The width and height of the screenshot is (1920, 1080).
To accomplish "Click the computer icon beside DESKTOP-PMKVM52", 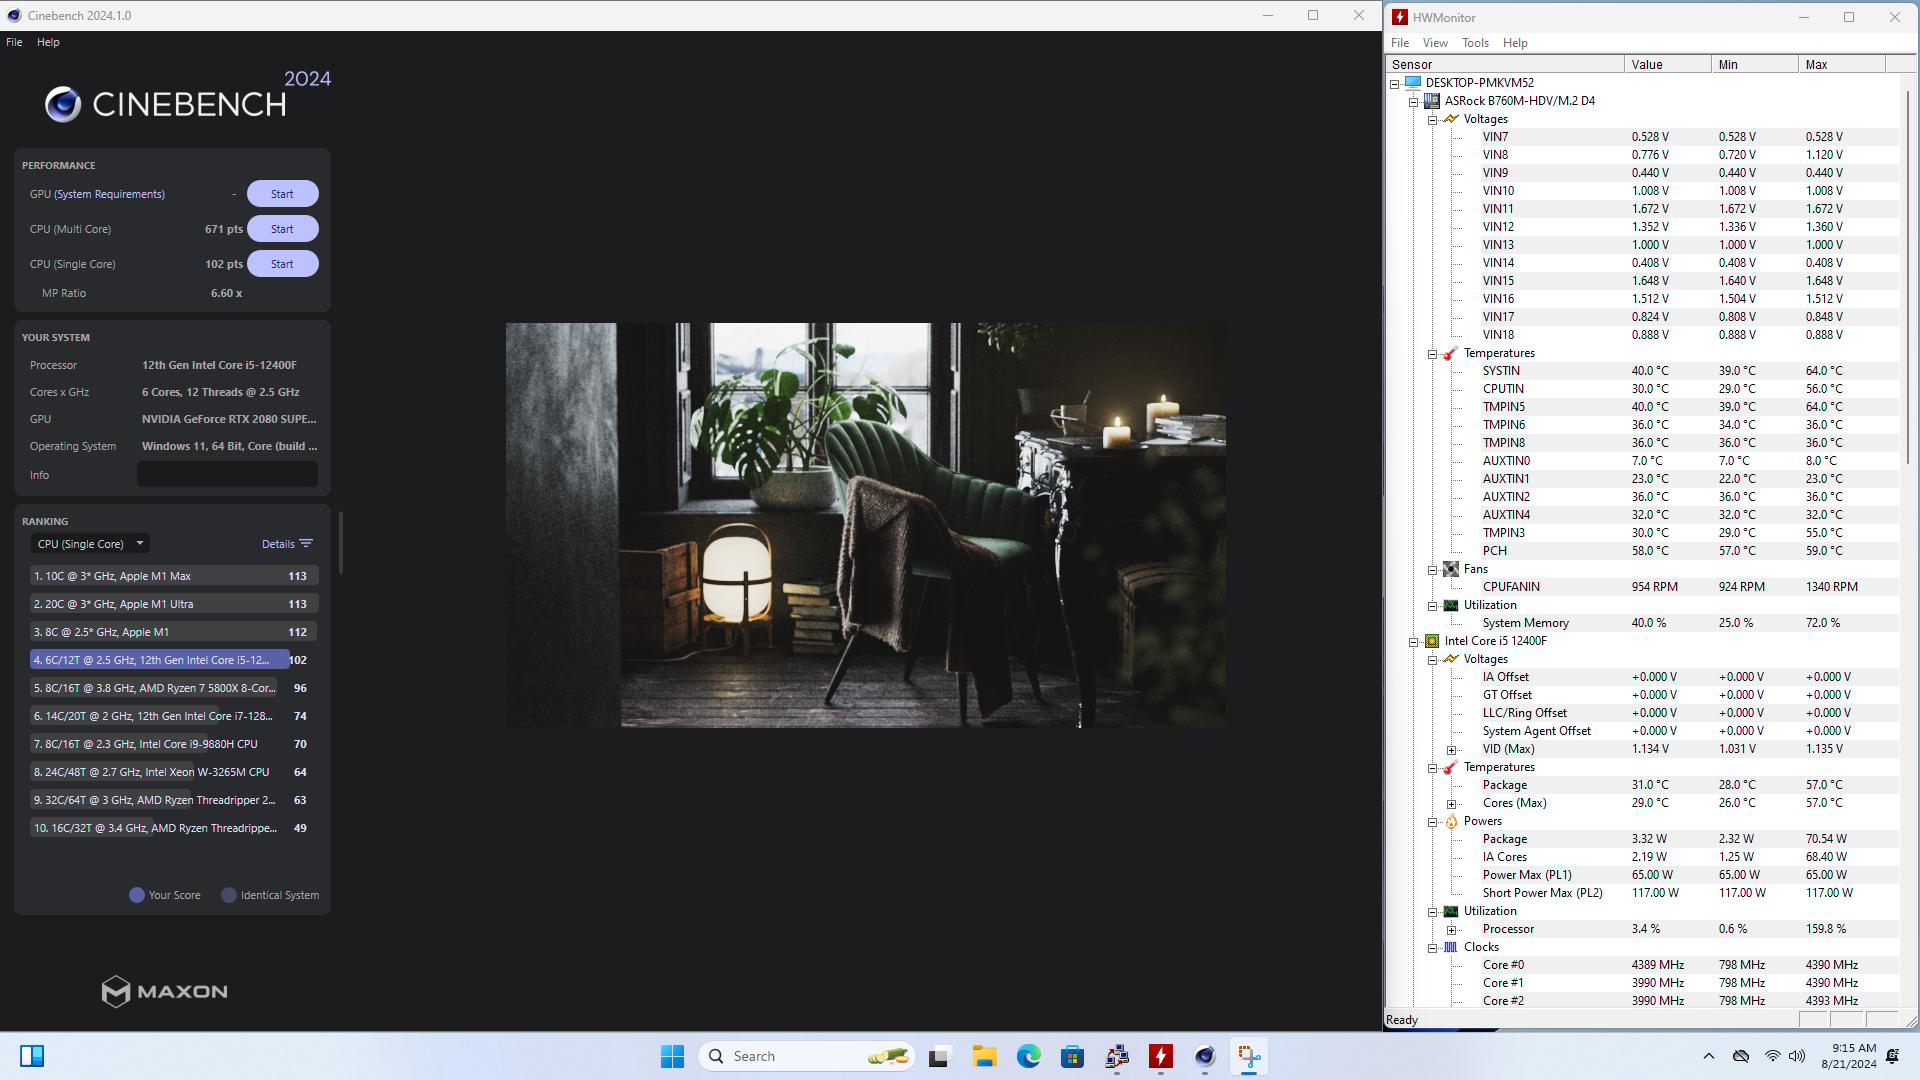I will (x=1413, y=83).
